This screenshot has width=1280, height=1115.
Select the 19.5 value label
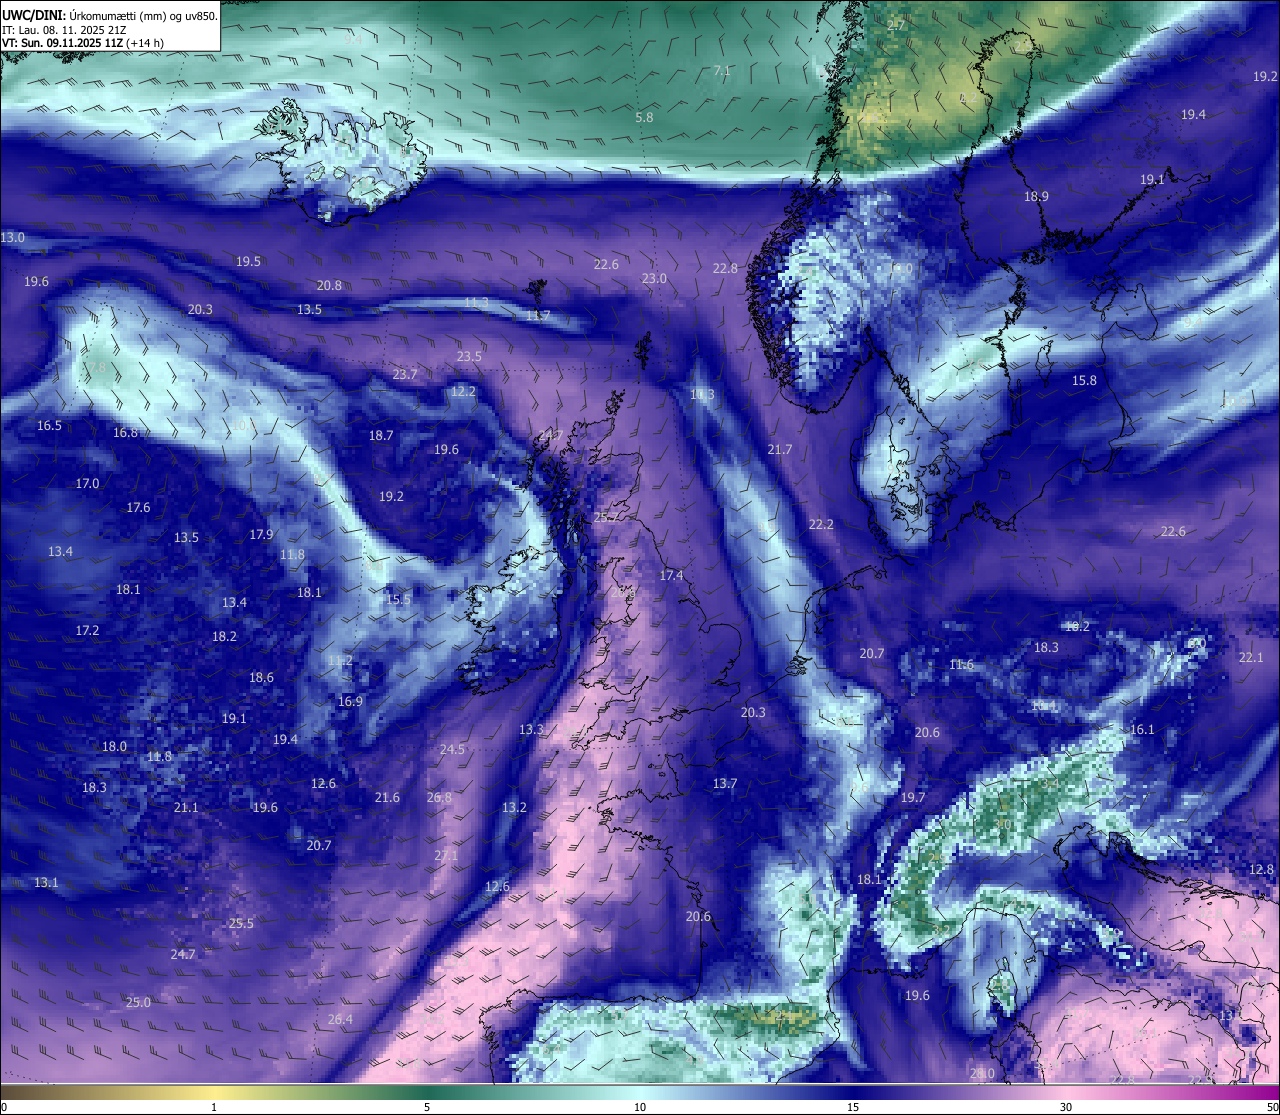click(x=248, y=261)
